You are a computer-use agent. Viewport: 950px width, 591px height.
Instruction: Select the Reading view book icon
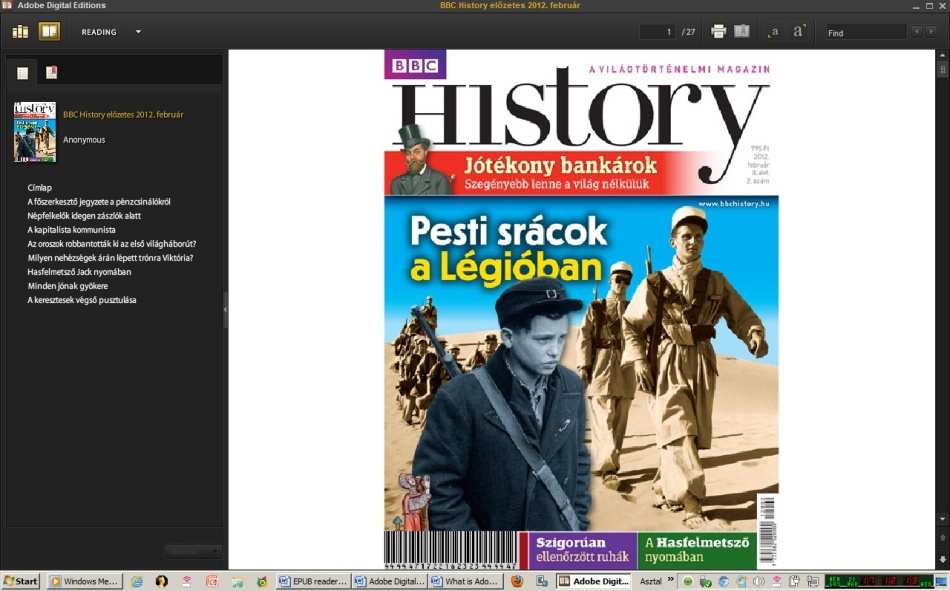(50, 32)
